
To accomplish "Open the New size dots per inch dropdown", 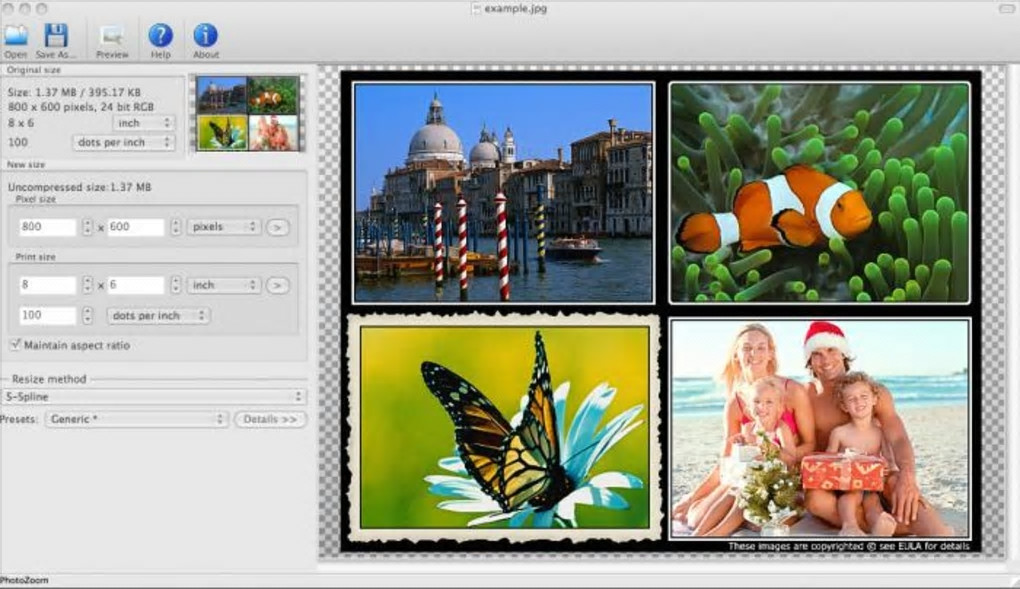I will [158, 315].
